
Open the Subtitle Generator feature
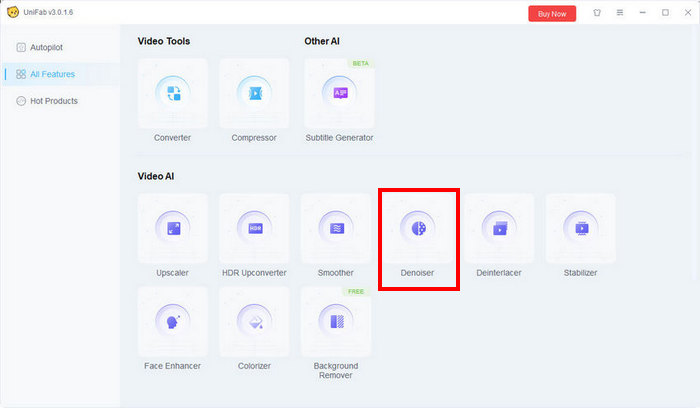pyautogui.click(x=339, y=93)
